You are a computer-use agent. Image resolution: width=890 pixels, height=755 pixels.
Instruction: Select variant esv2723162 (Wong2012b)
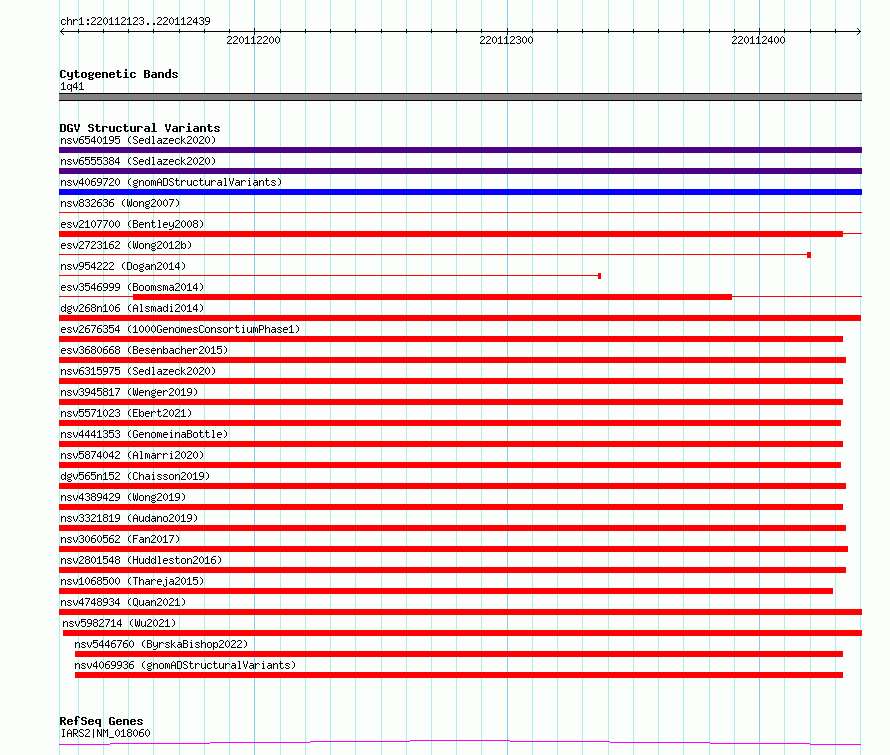[126, 245]
